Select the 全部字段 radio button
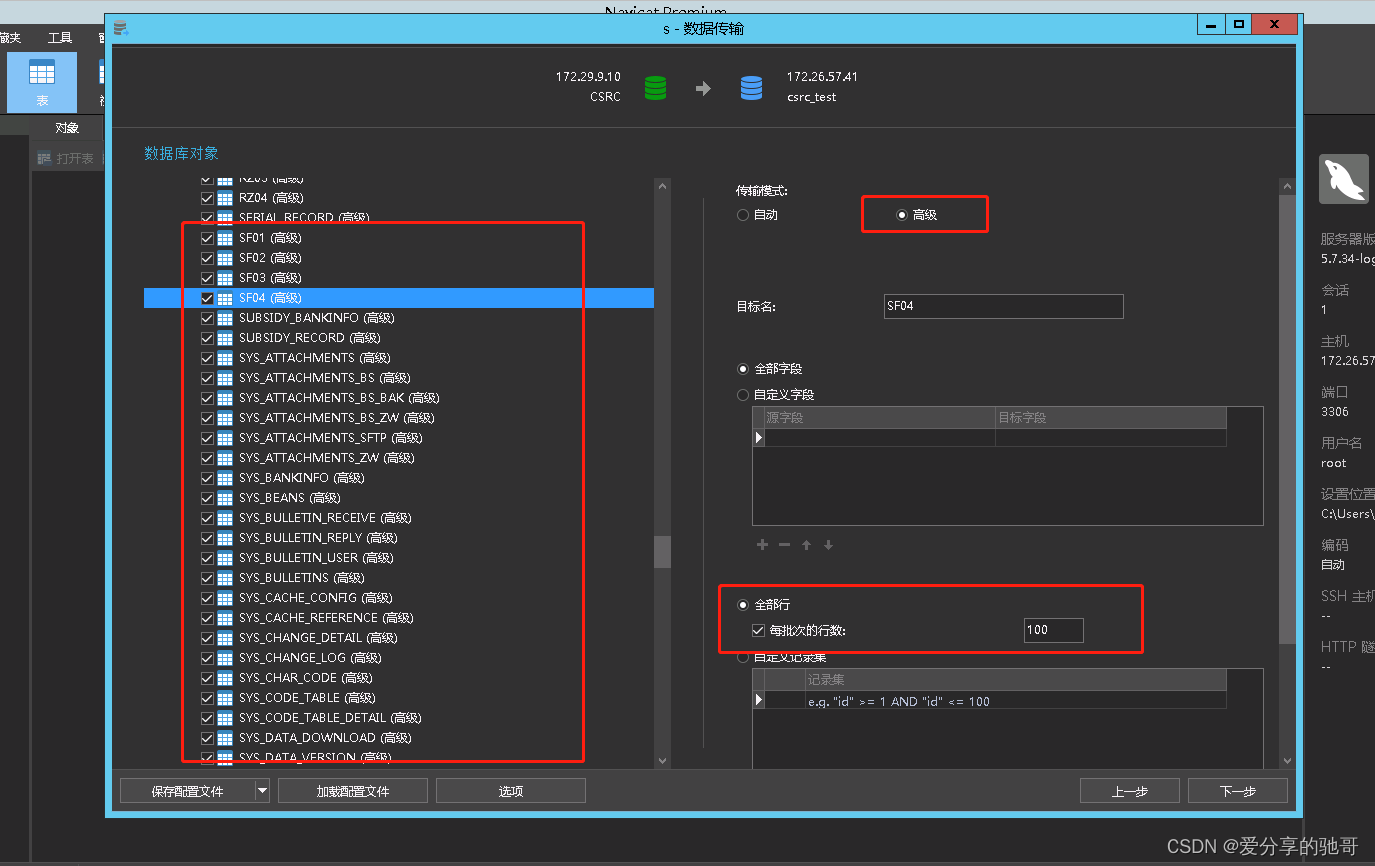This screenshot has height=866, width=1375. click(x=742, y=369)
